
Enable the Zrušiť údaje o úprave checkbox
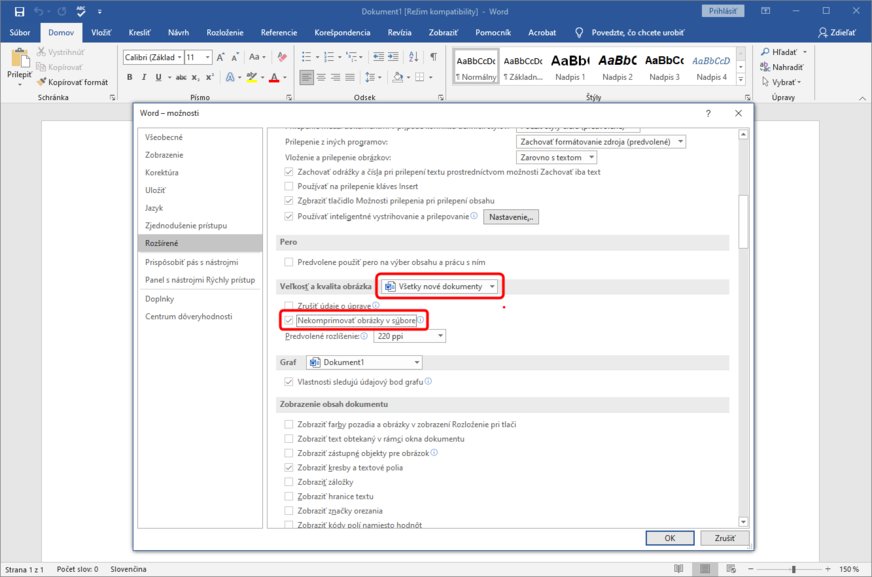(x=290, y=304)
